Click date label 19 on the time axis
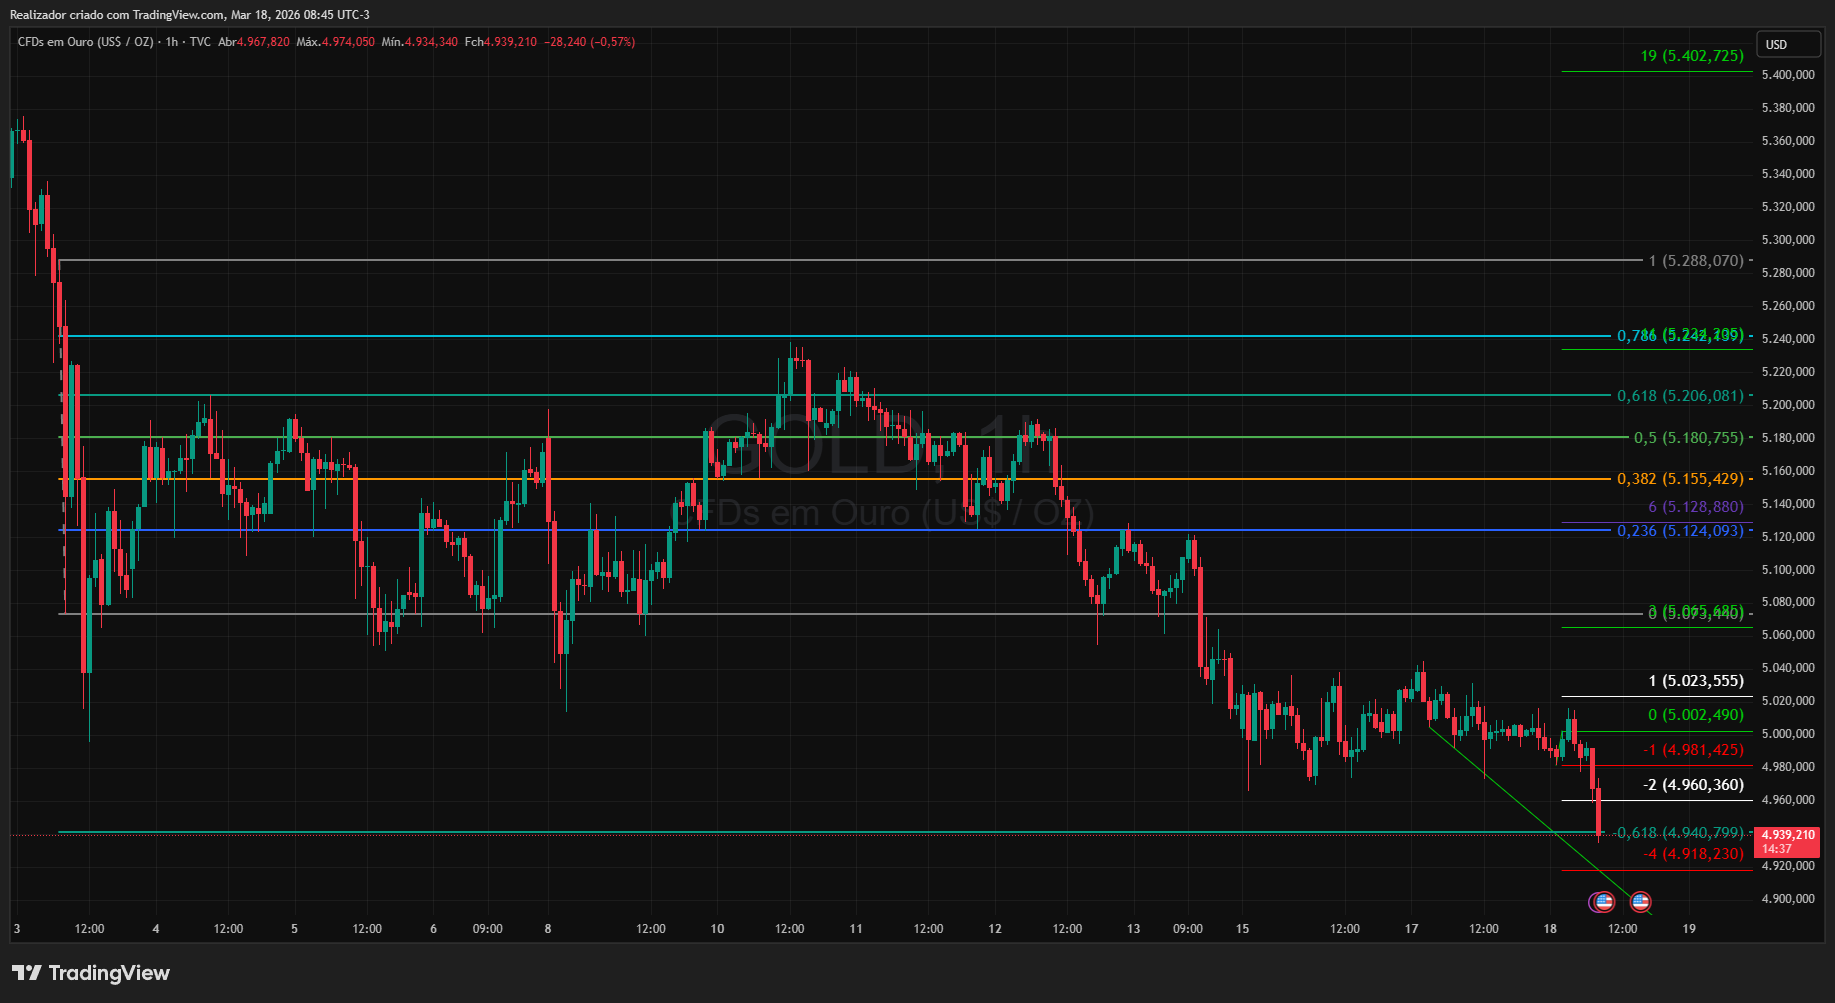 (1689, 929)
